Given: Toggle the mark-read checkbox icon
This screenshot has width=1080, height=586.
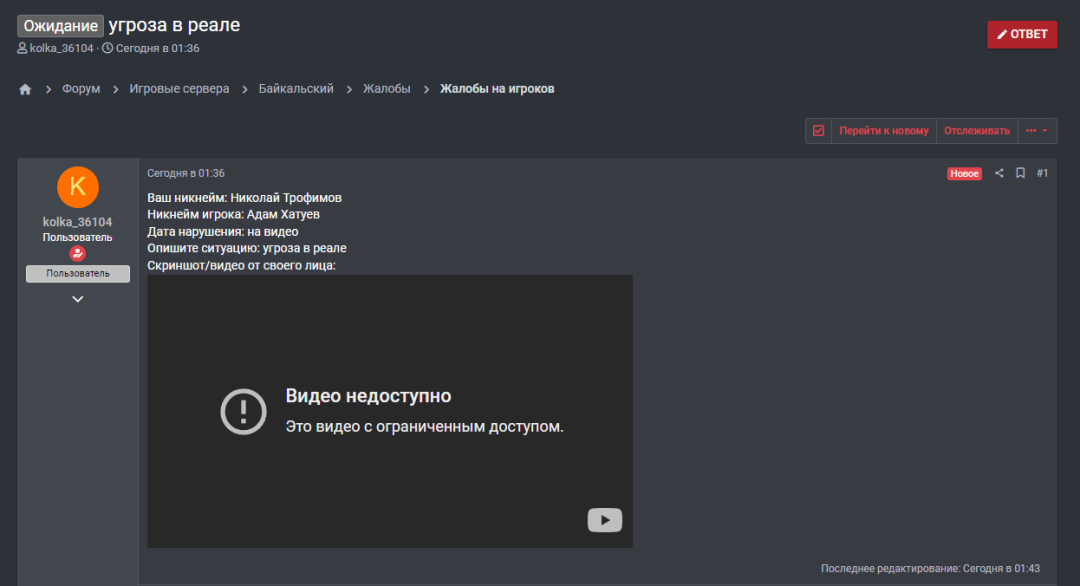Looking at the screenshot, I should tap(818, 131).
